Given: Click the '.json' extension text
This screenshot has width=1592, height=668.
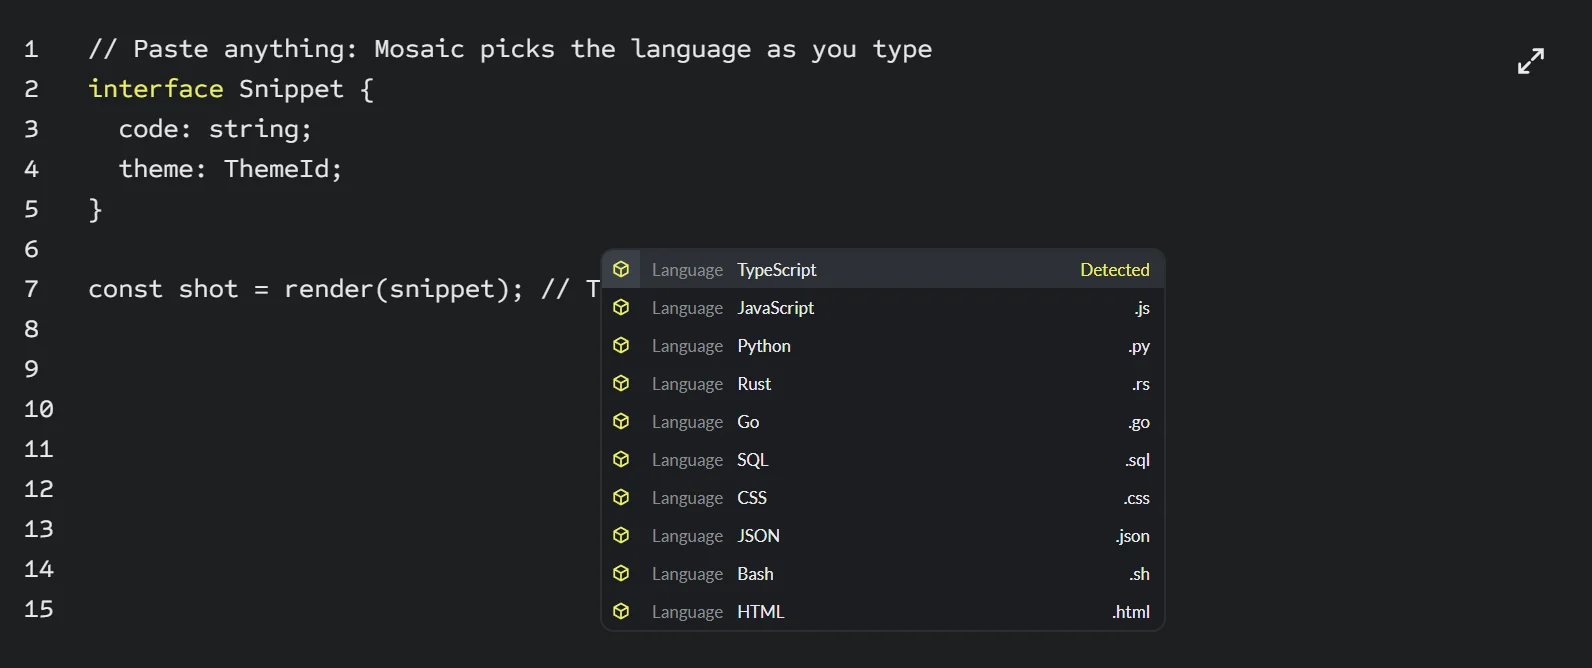Looking at the screenshot, I should (x=1133, y=537).
